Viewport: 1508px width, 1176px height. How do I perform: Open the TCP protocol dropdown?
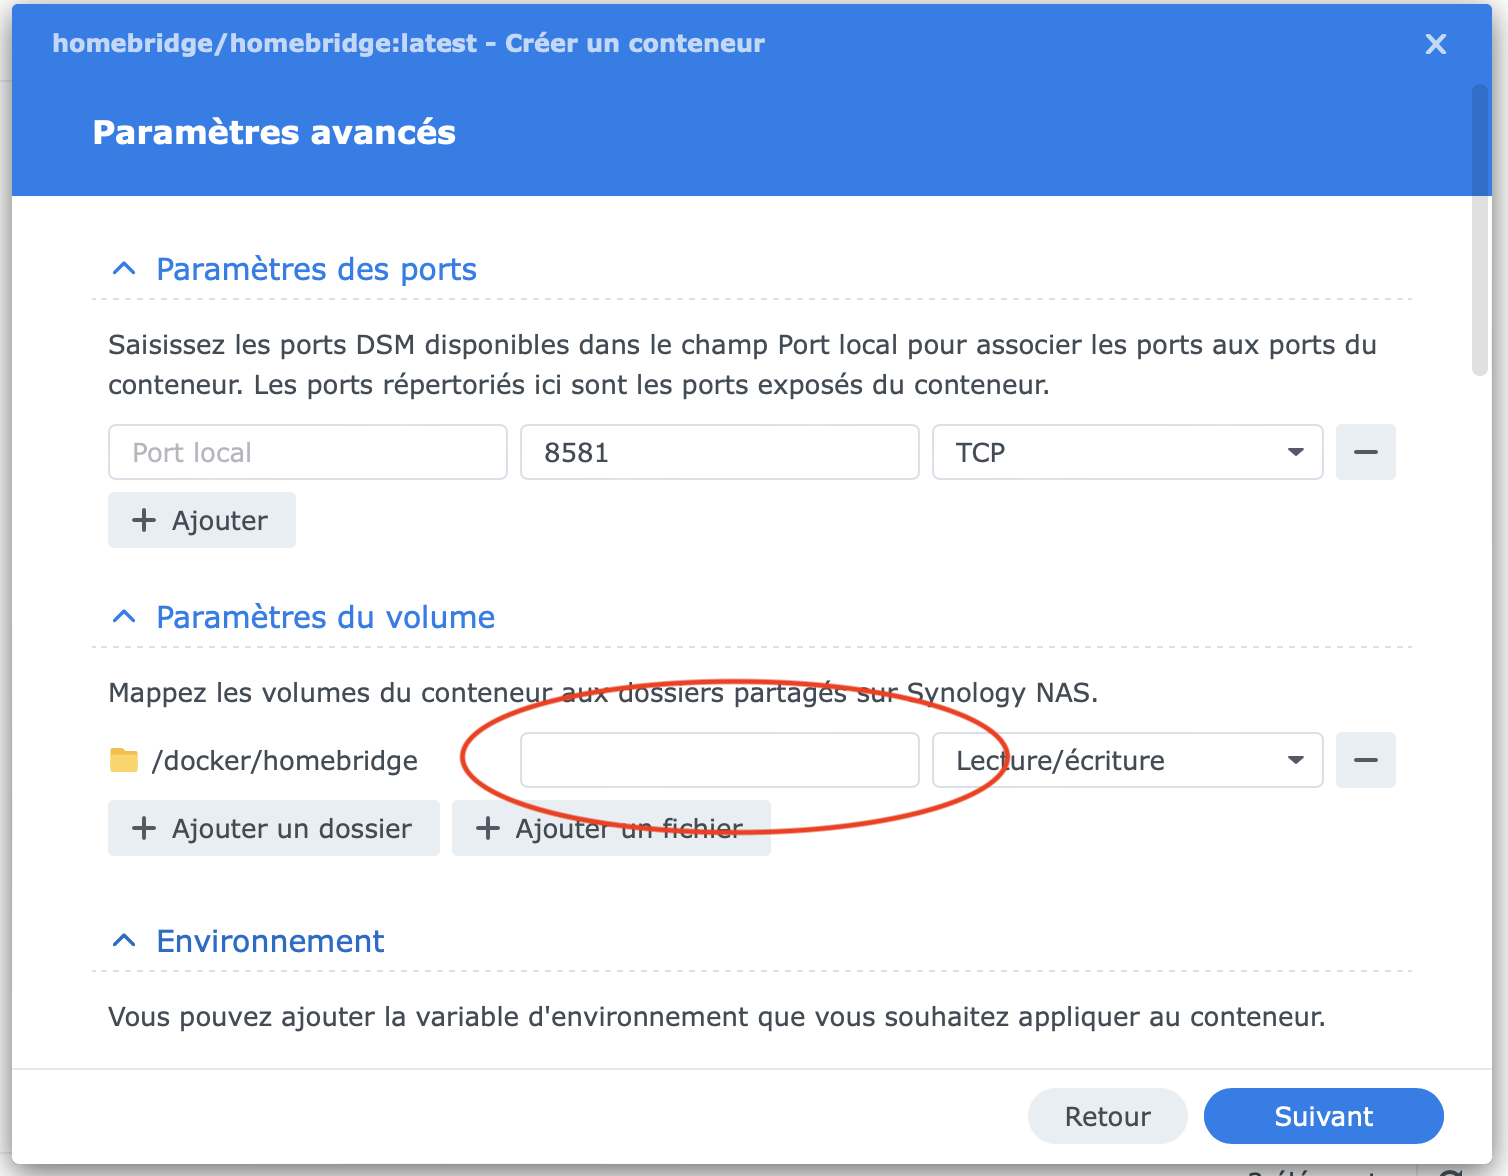pos(1127,452)
